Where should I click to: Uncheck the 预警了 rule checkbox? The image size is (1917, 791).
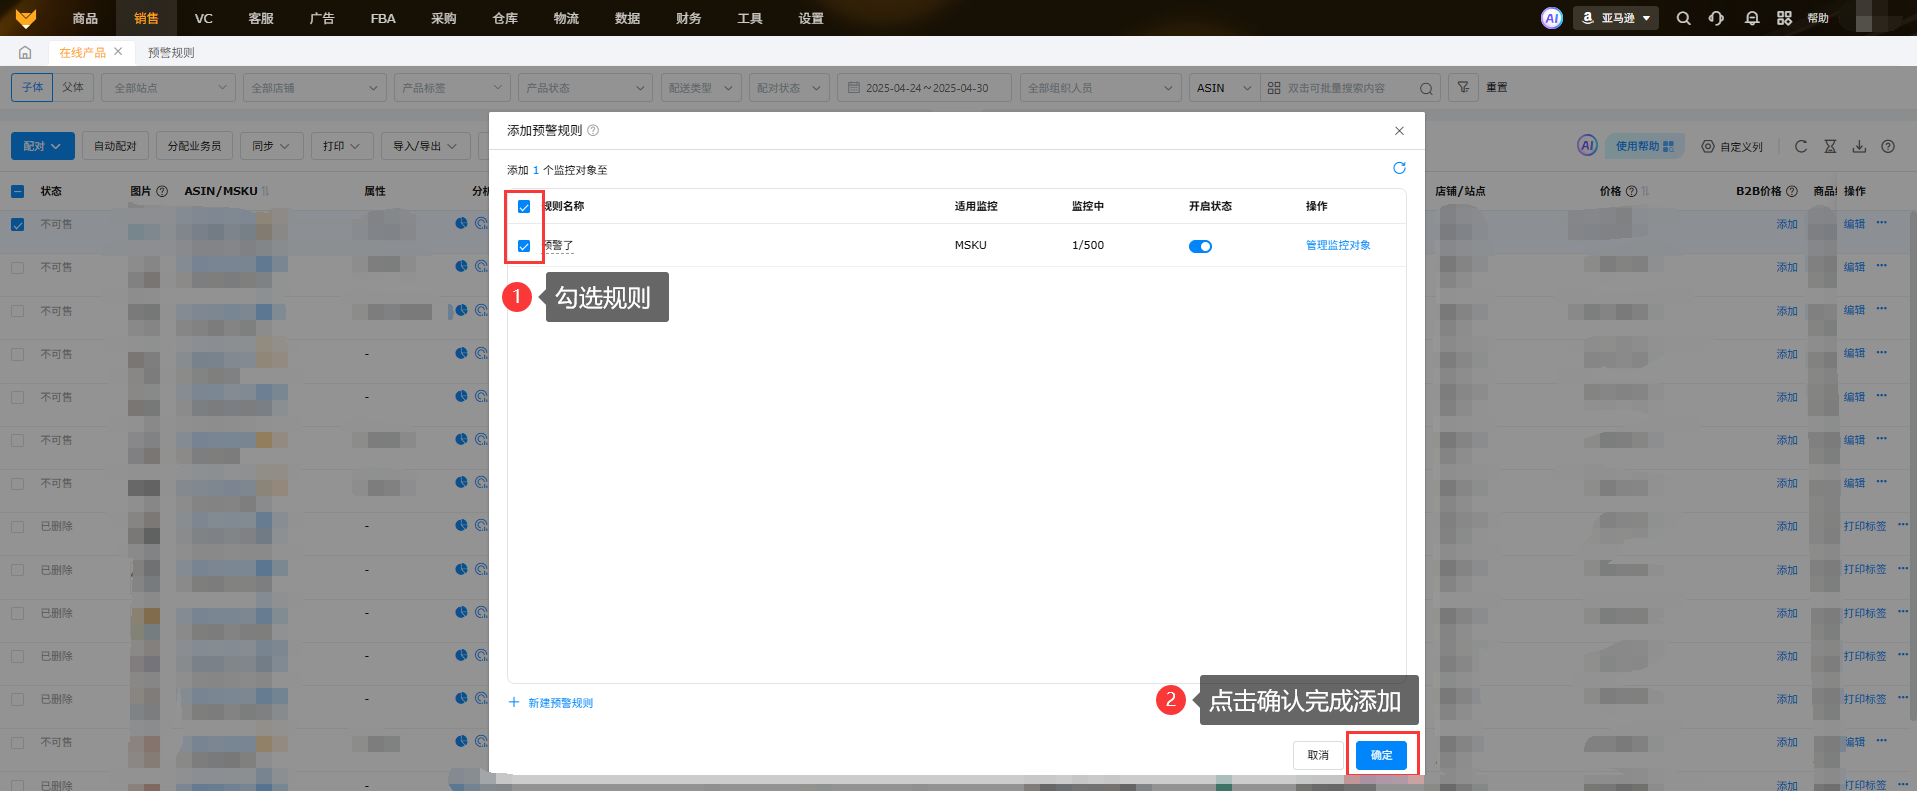point(524,246)
